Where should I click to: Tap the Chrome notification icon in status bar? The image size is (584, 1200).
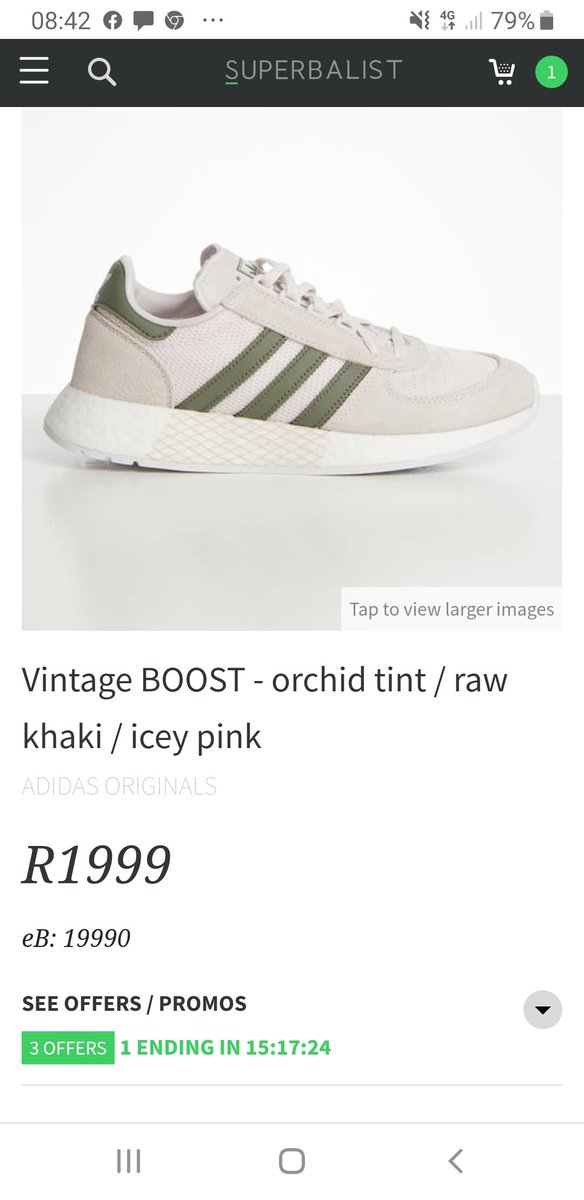tap(174, 20)
